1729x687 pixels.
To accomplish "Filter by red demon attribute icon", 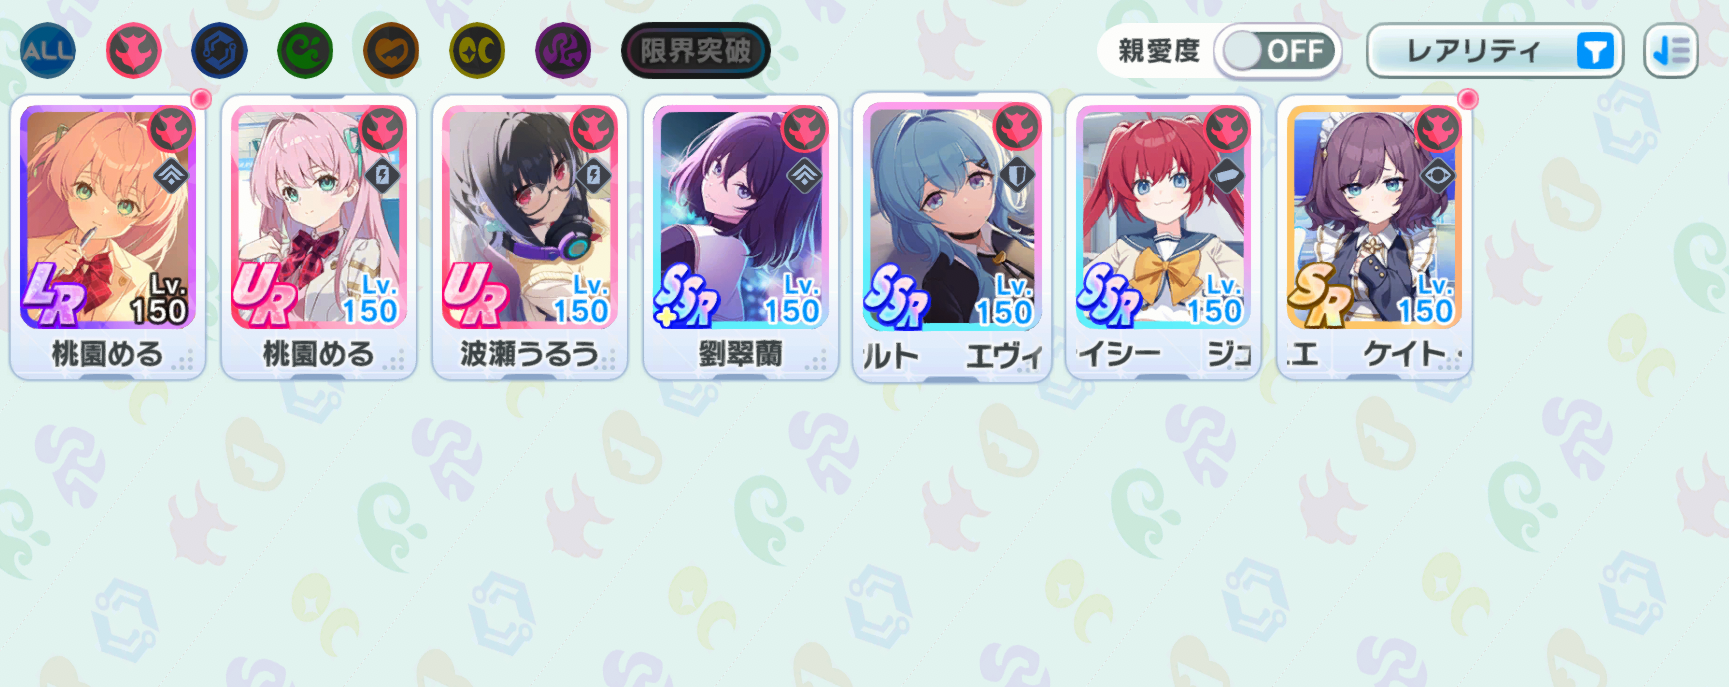I will point(133,50).
